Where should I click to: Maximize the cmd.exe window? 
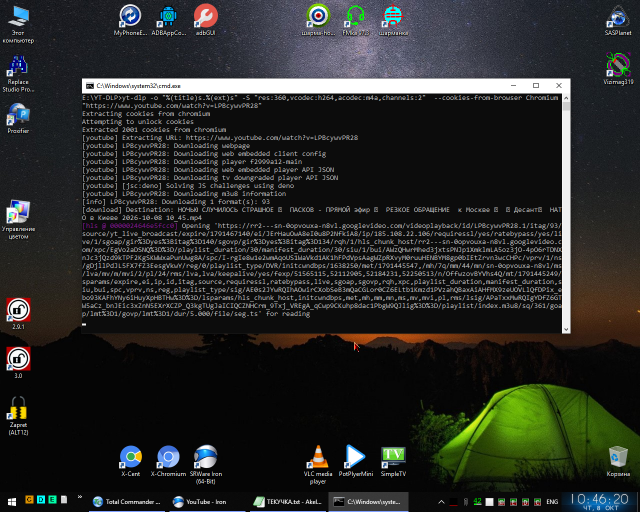pyautogui.click(x=536, y=85)
